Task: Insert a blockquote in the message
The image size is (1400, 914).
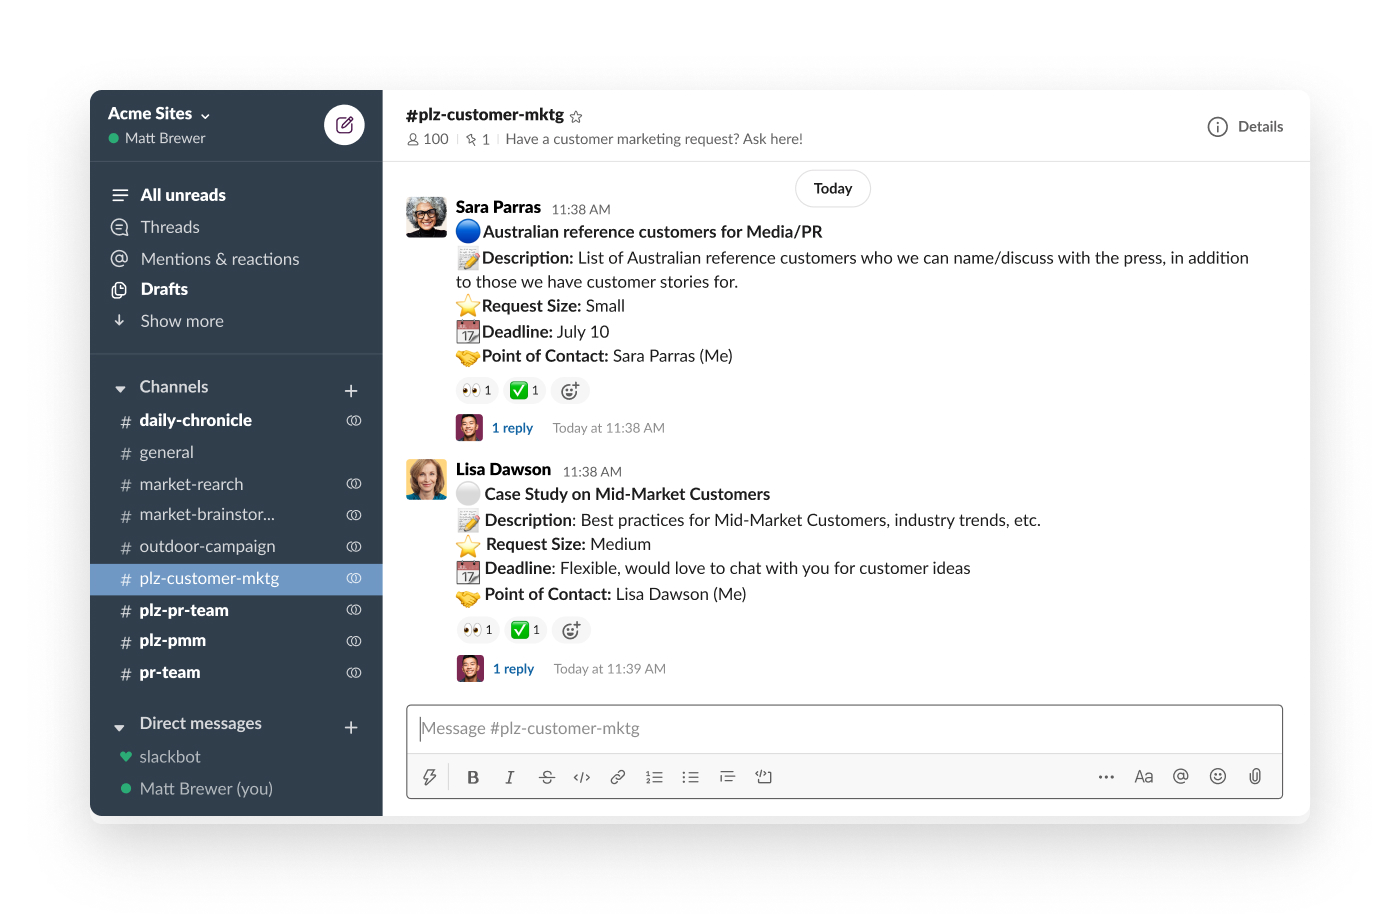Action: [x=727, y=777]
